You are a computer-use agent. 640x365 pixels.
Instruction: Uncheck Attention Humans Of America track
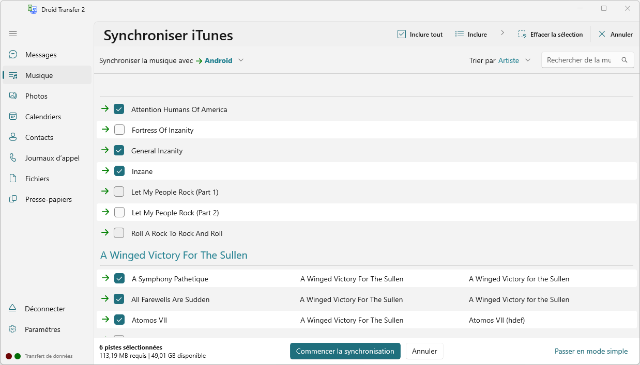(119, 109)
